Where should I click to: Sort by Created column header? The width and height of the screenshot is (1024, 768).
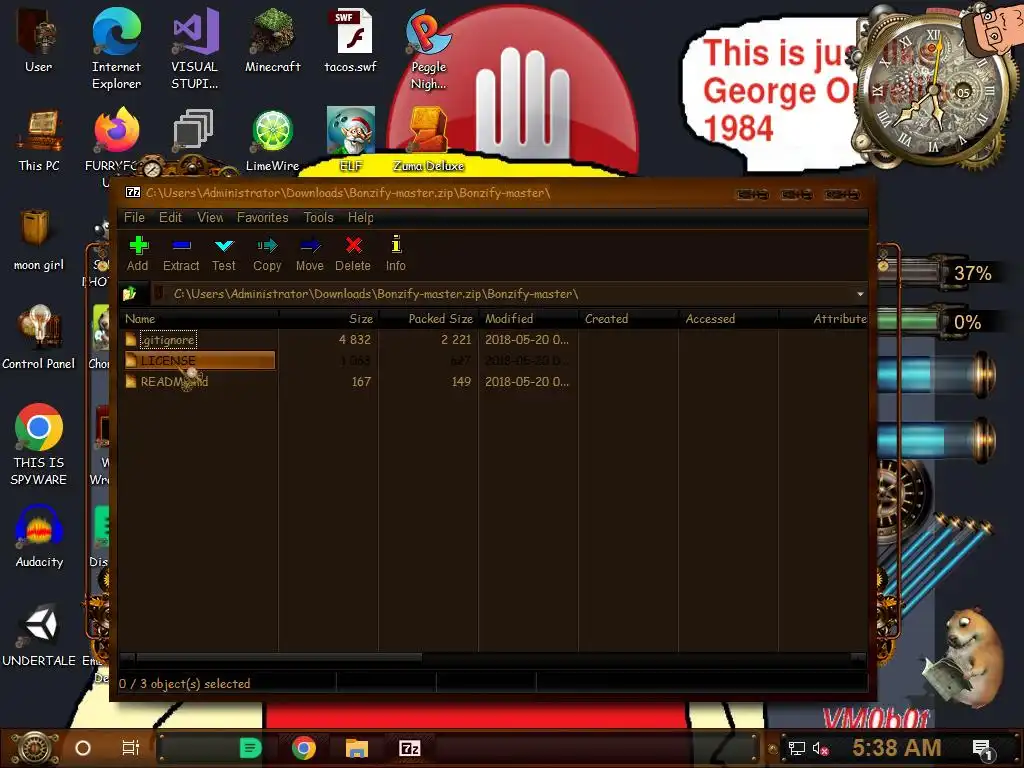628,319
